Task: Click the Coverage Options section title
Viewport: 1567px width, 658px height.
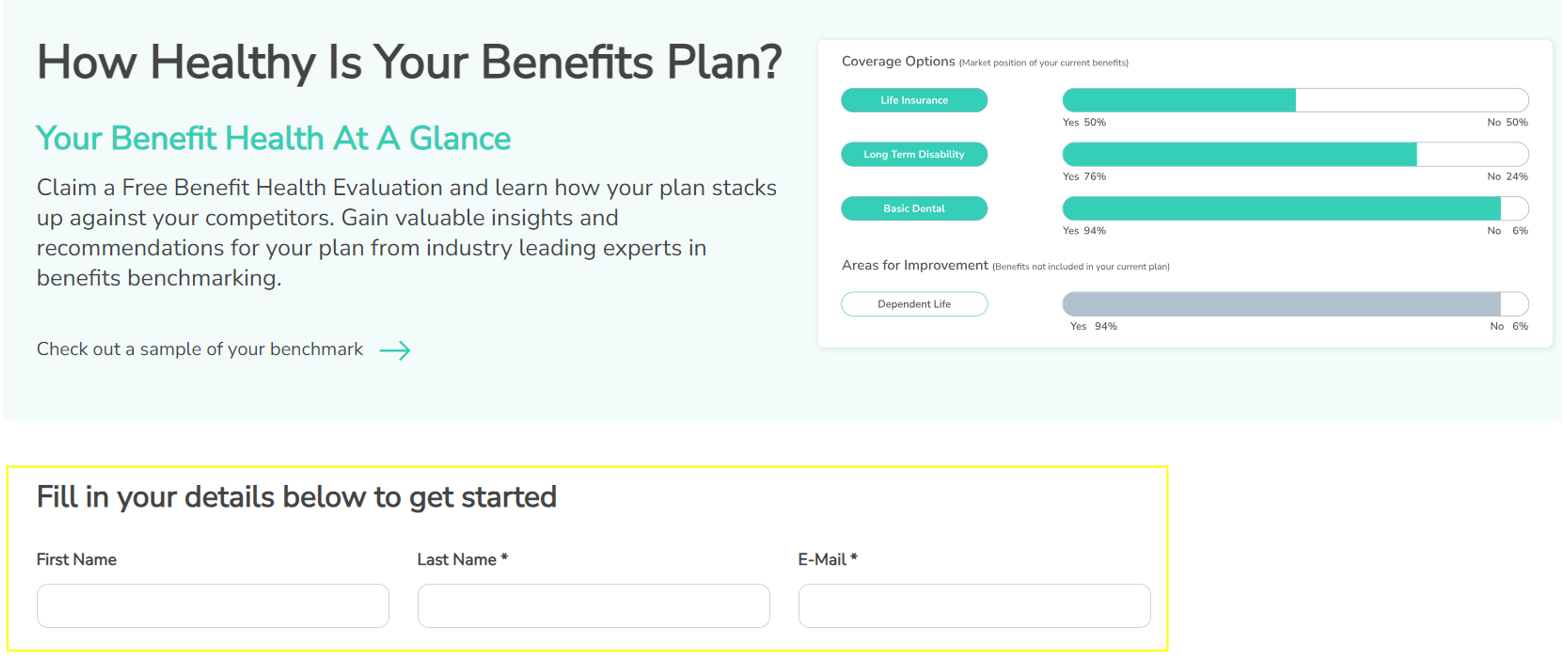Action: [898, 62]
